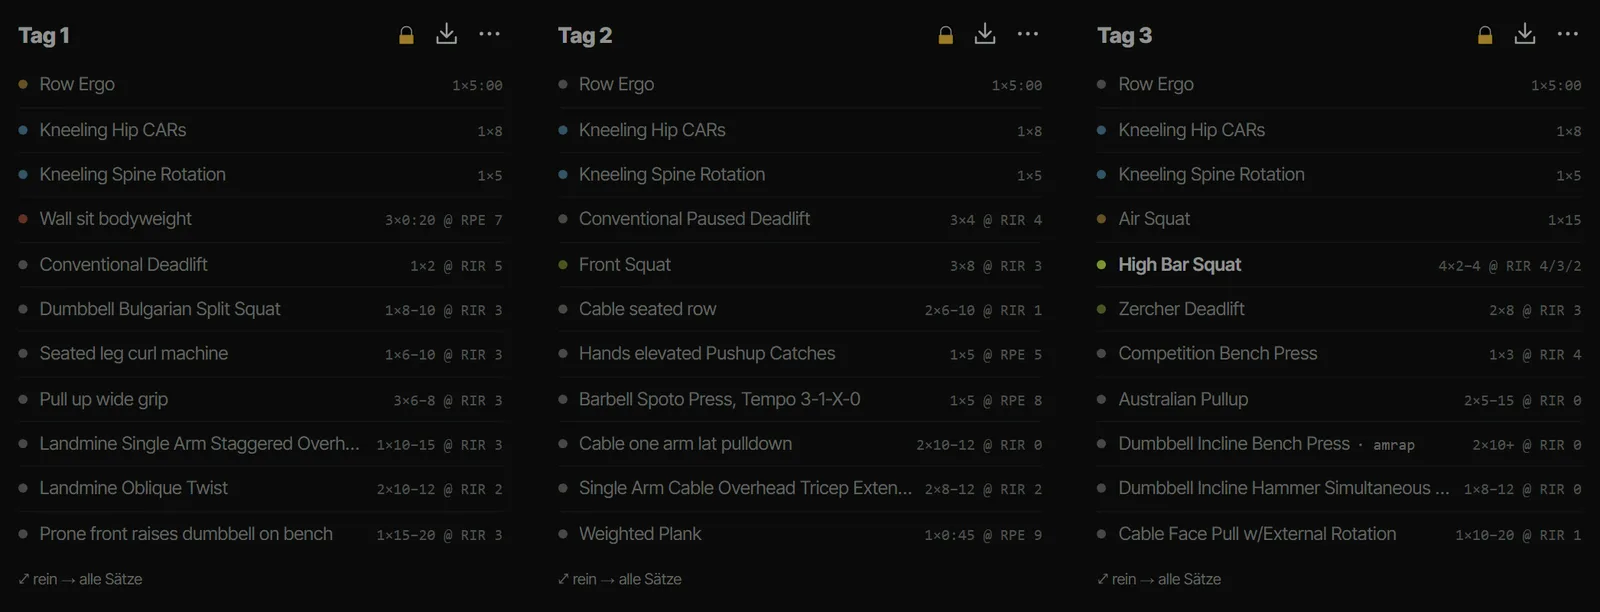Open the Tag 3 heading
Screen dimensions: 1600x612
[1124, 36]
